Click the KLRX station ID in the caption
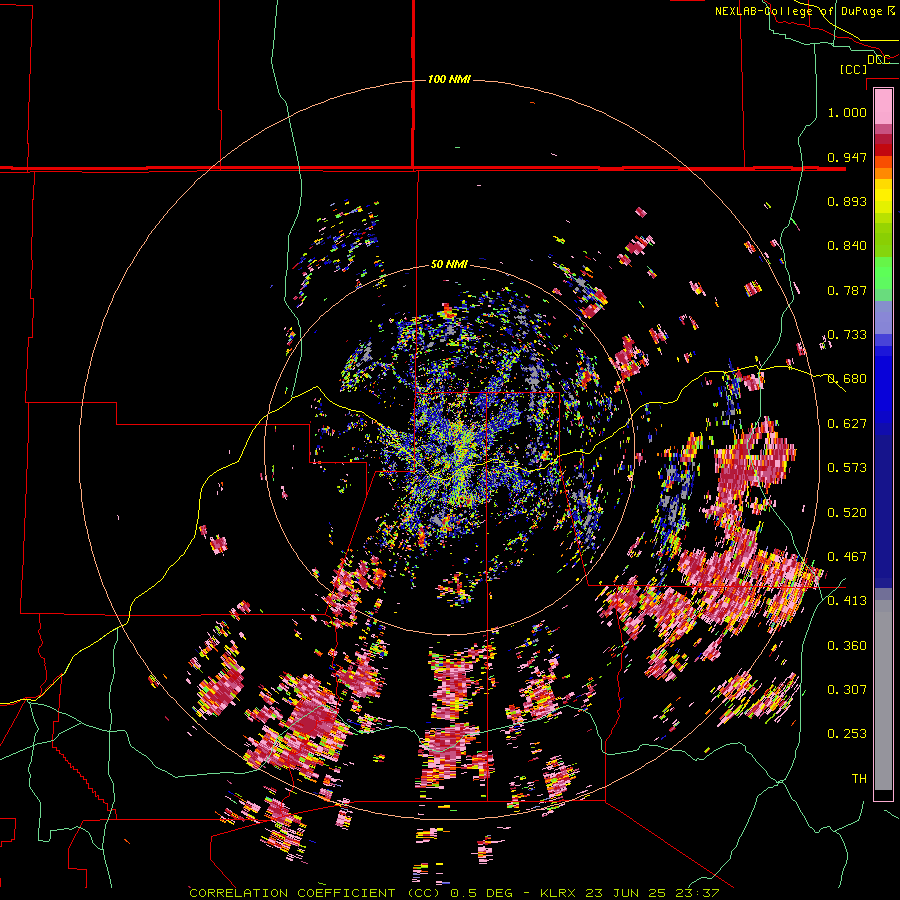Viewport: 900px width, 900px height. click(560, 893)
